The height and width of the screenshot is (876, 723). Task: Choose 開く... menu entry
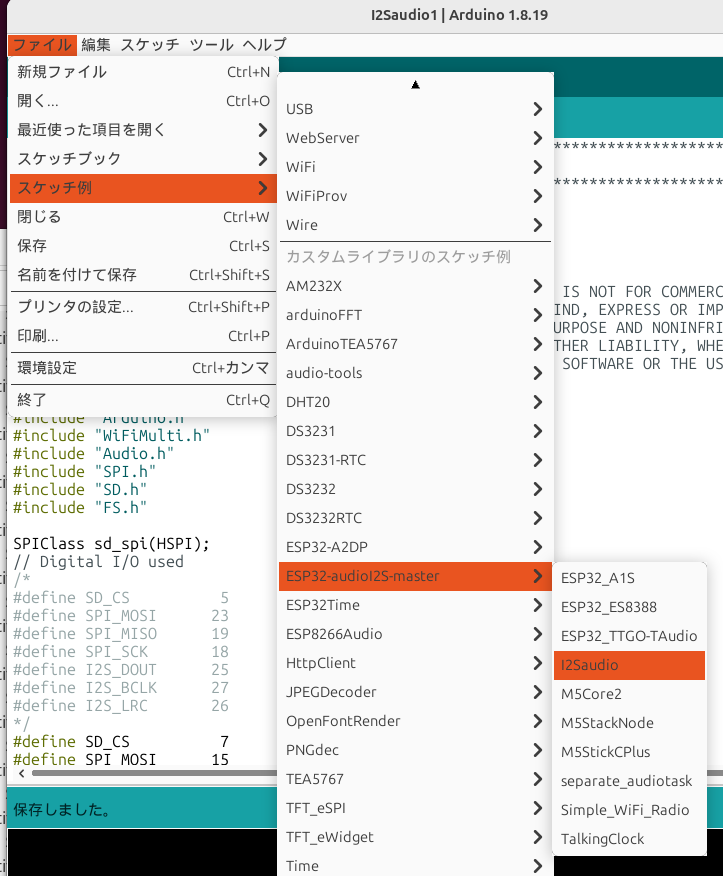coord(143,101)
